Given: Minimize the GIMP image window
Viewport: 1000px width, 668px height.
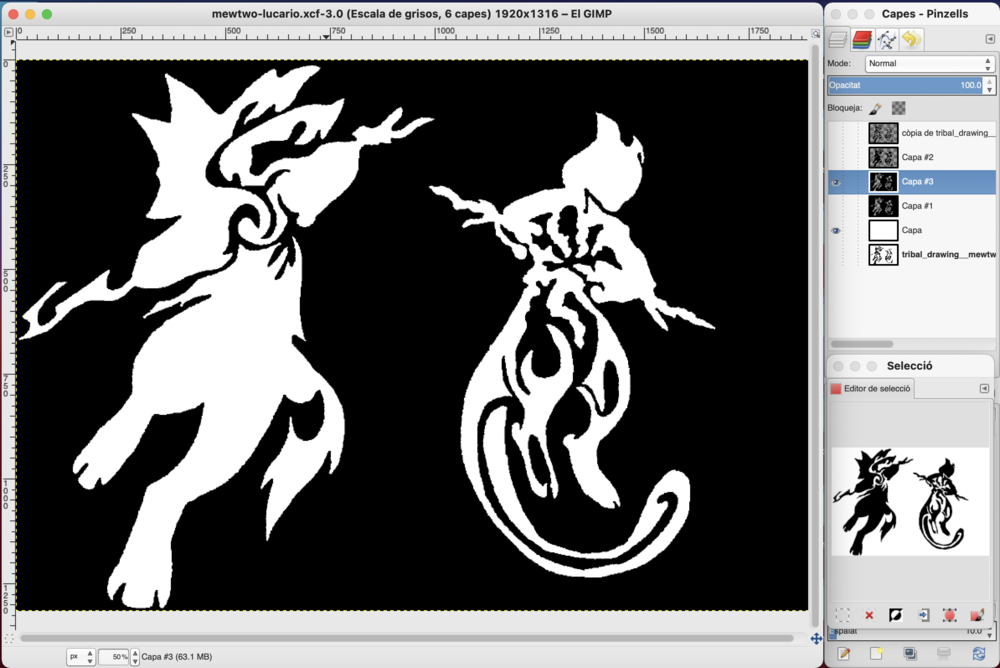Looking at the screenshot, I should point(30,13).
